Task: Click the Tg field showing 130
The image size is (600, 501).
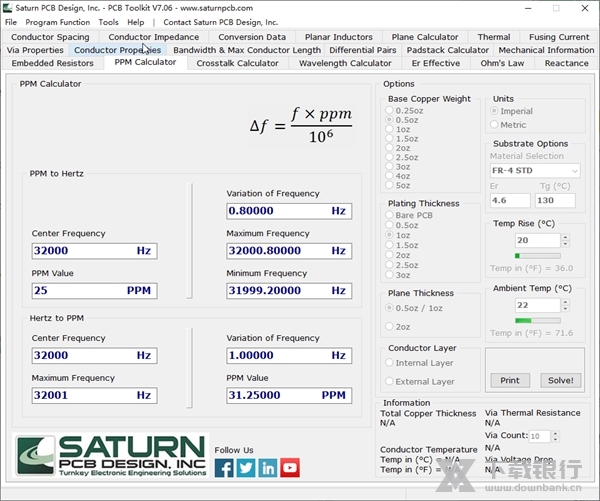Action: [555, 201]
